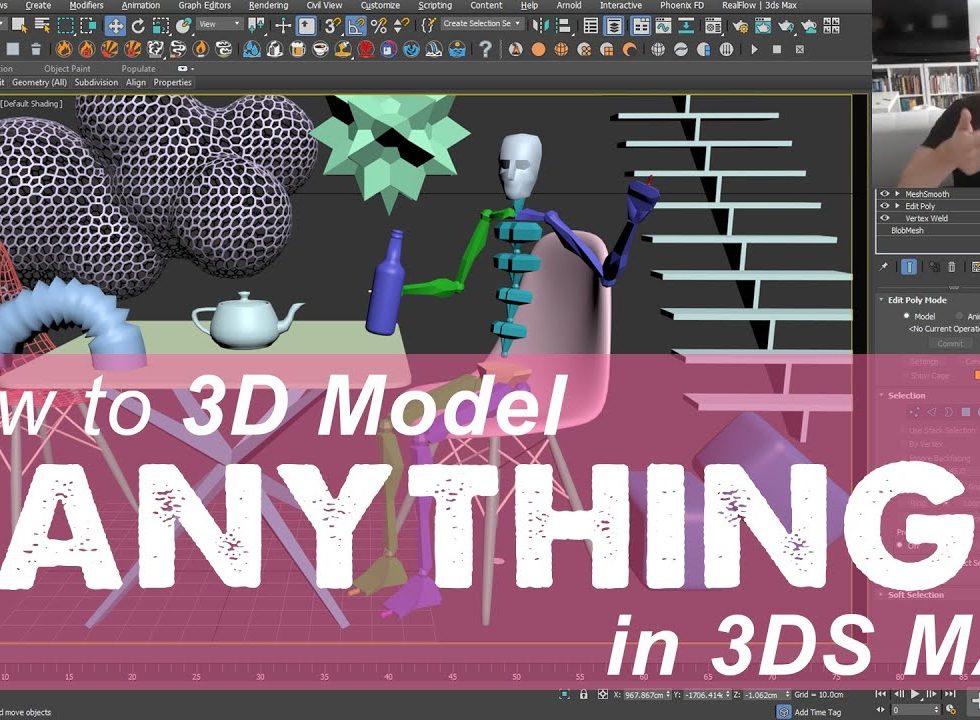Click the Phoenix FD cigarette smoke icon
The width and height of the screenshot is (980, 720).
point(178,49)
